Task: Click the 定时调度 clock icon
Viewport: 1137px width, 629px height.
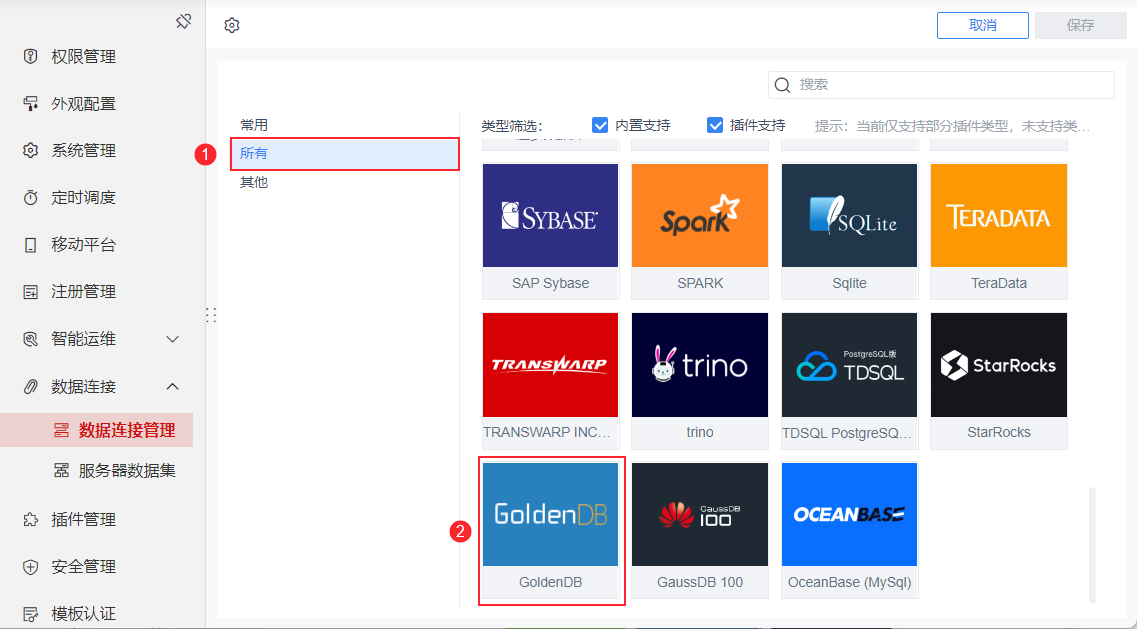Action: tap(30, 197)
